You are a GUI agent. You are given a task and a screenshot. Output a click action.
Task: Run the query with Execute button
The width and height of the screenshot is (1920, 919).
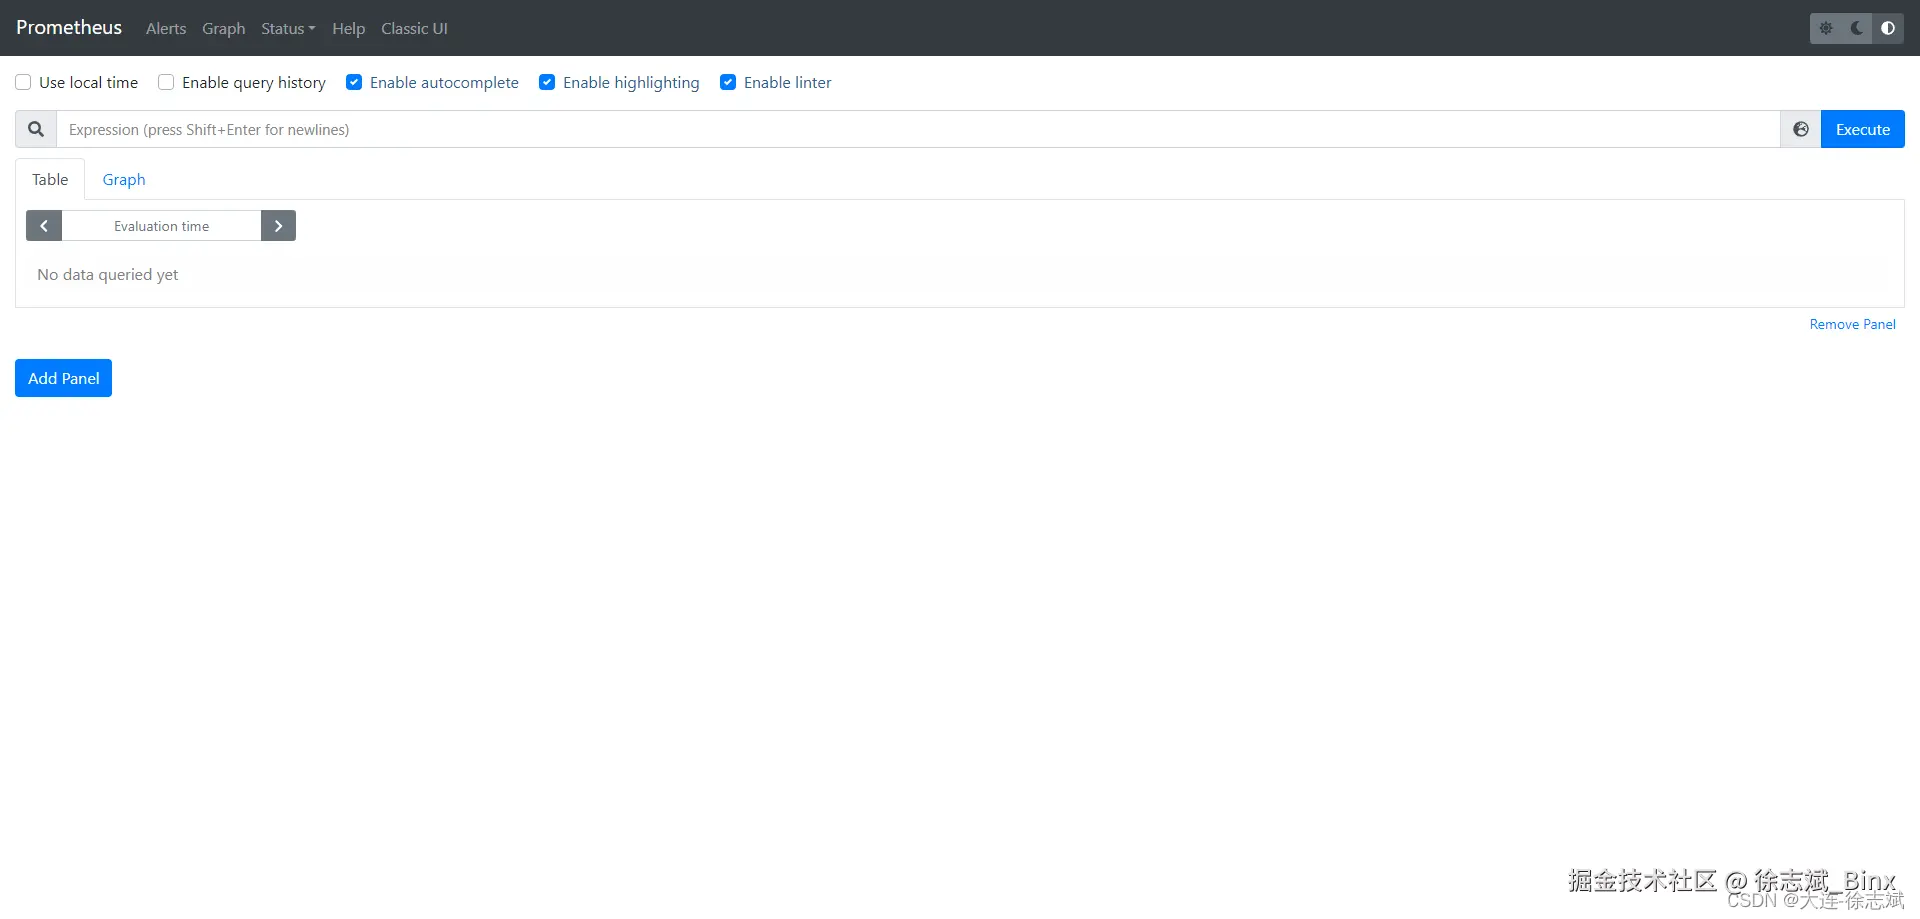tap(1863, 129)
